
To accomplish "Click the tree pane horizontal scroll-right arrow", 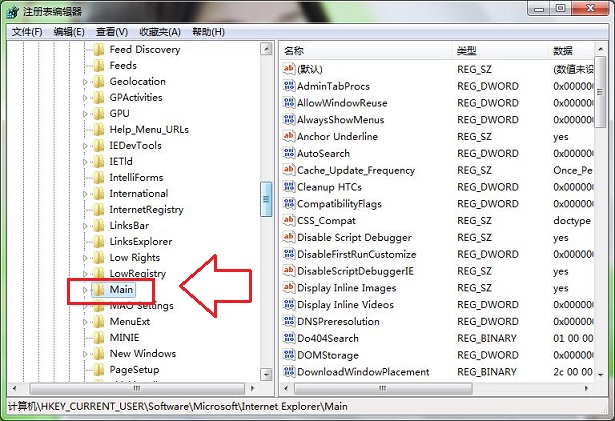I will [x=252, y=388].
